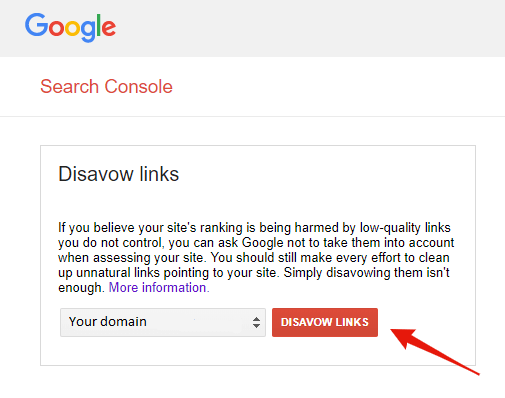The height and width of the screenshot is (398, 505).
Task: Click the paragraph about low-quality links
Action: click(x=256, y=257)
